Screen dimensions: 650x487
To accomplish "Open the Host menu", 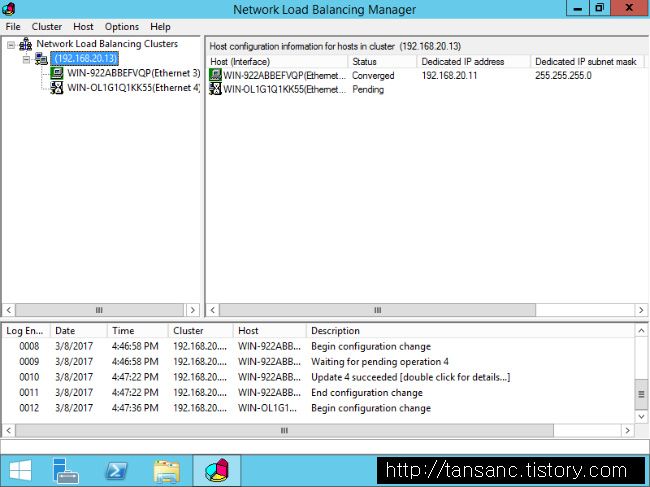I will pyautogui.click(x=83, y=27).
